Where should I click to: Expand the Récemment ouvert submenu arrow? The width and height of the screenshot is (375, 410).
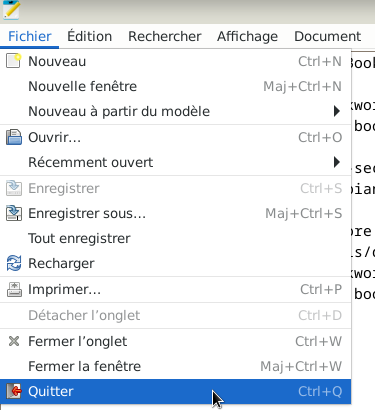click(x=337, y=162)
